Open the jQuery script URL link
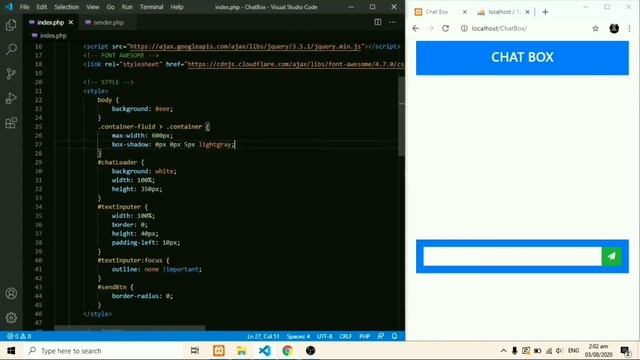Viewport: 640px width, 360px height. tap(246, 47)
